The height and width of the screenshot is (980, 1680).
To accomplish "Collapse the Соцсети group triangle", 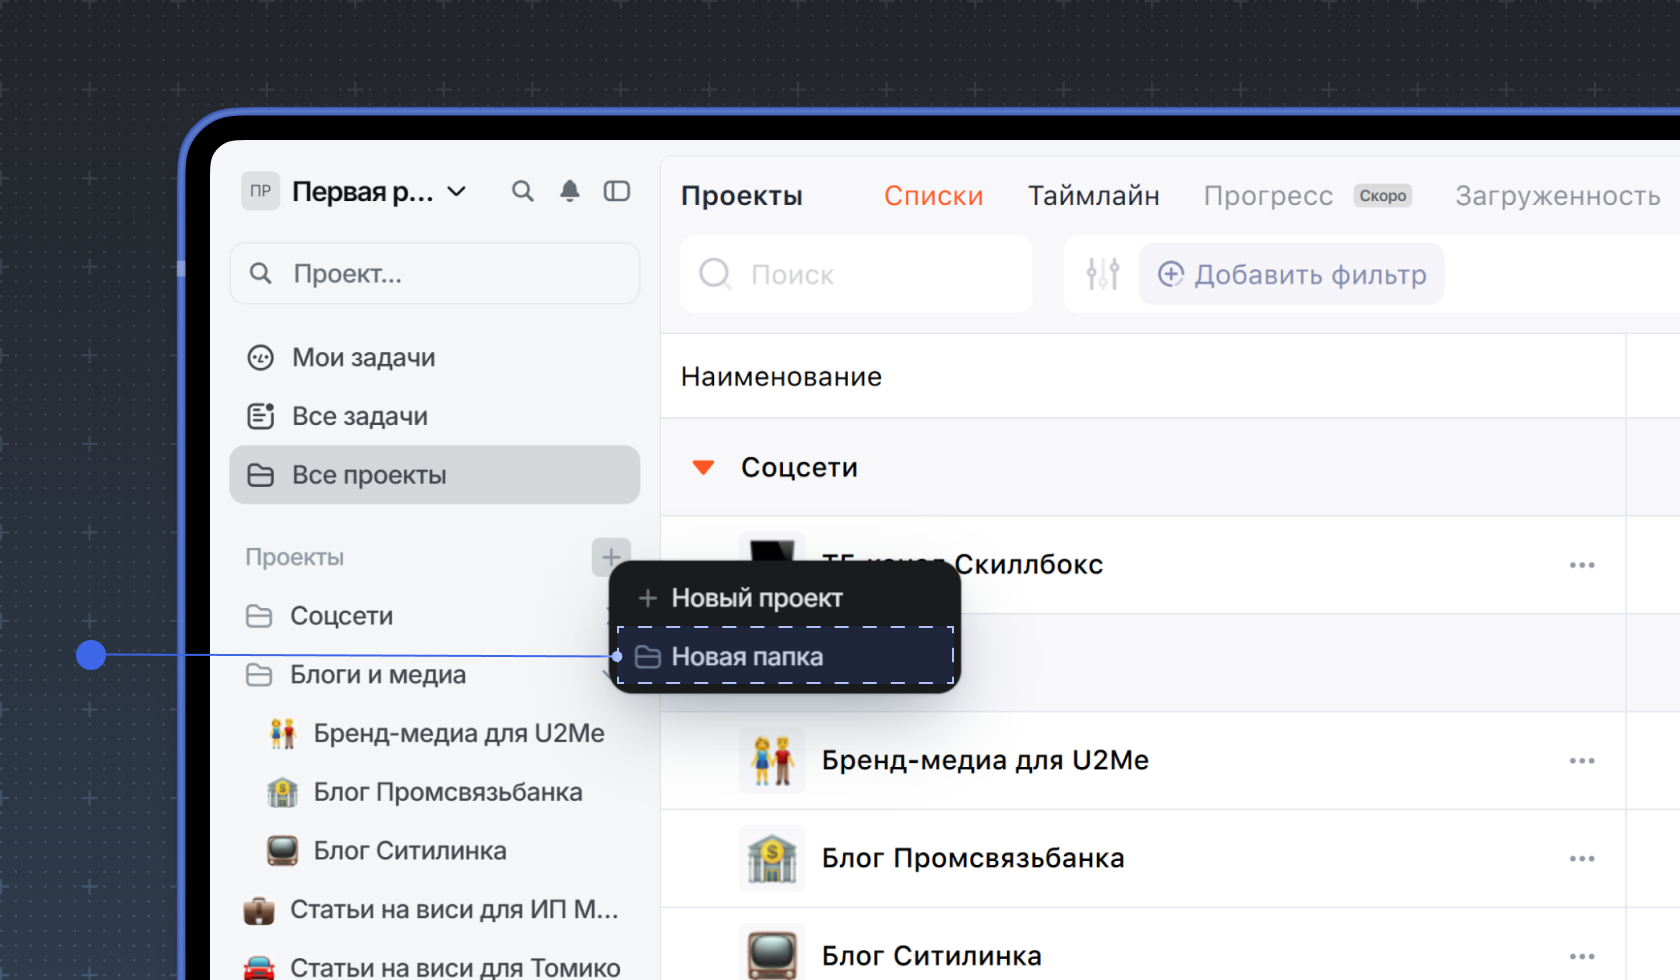I will (704, 467).
